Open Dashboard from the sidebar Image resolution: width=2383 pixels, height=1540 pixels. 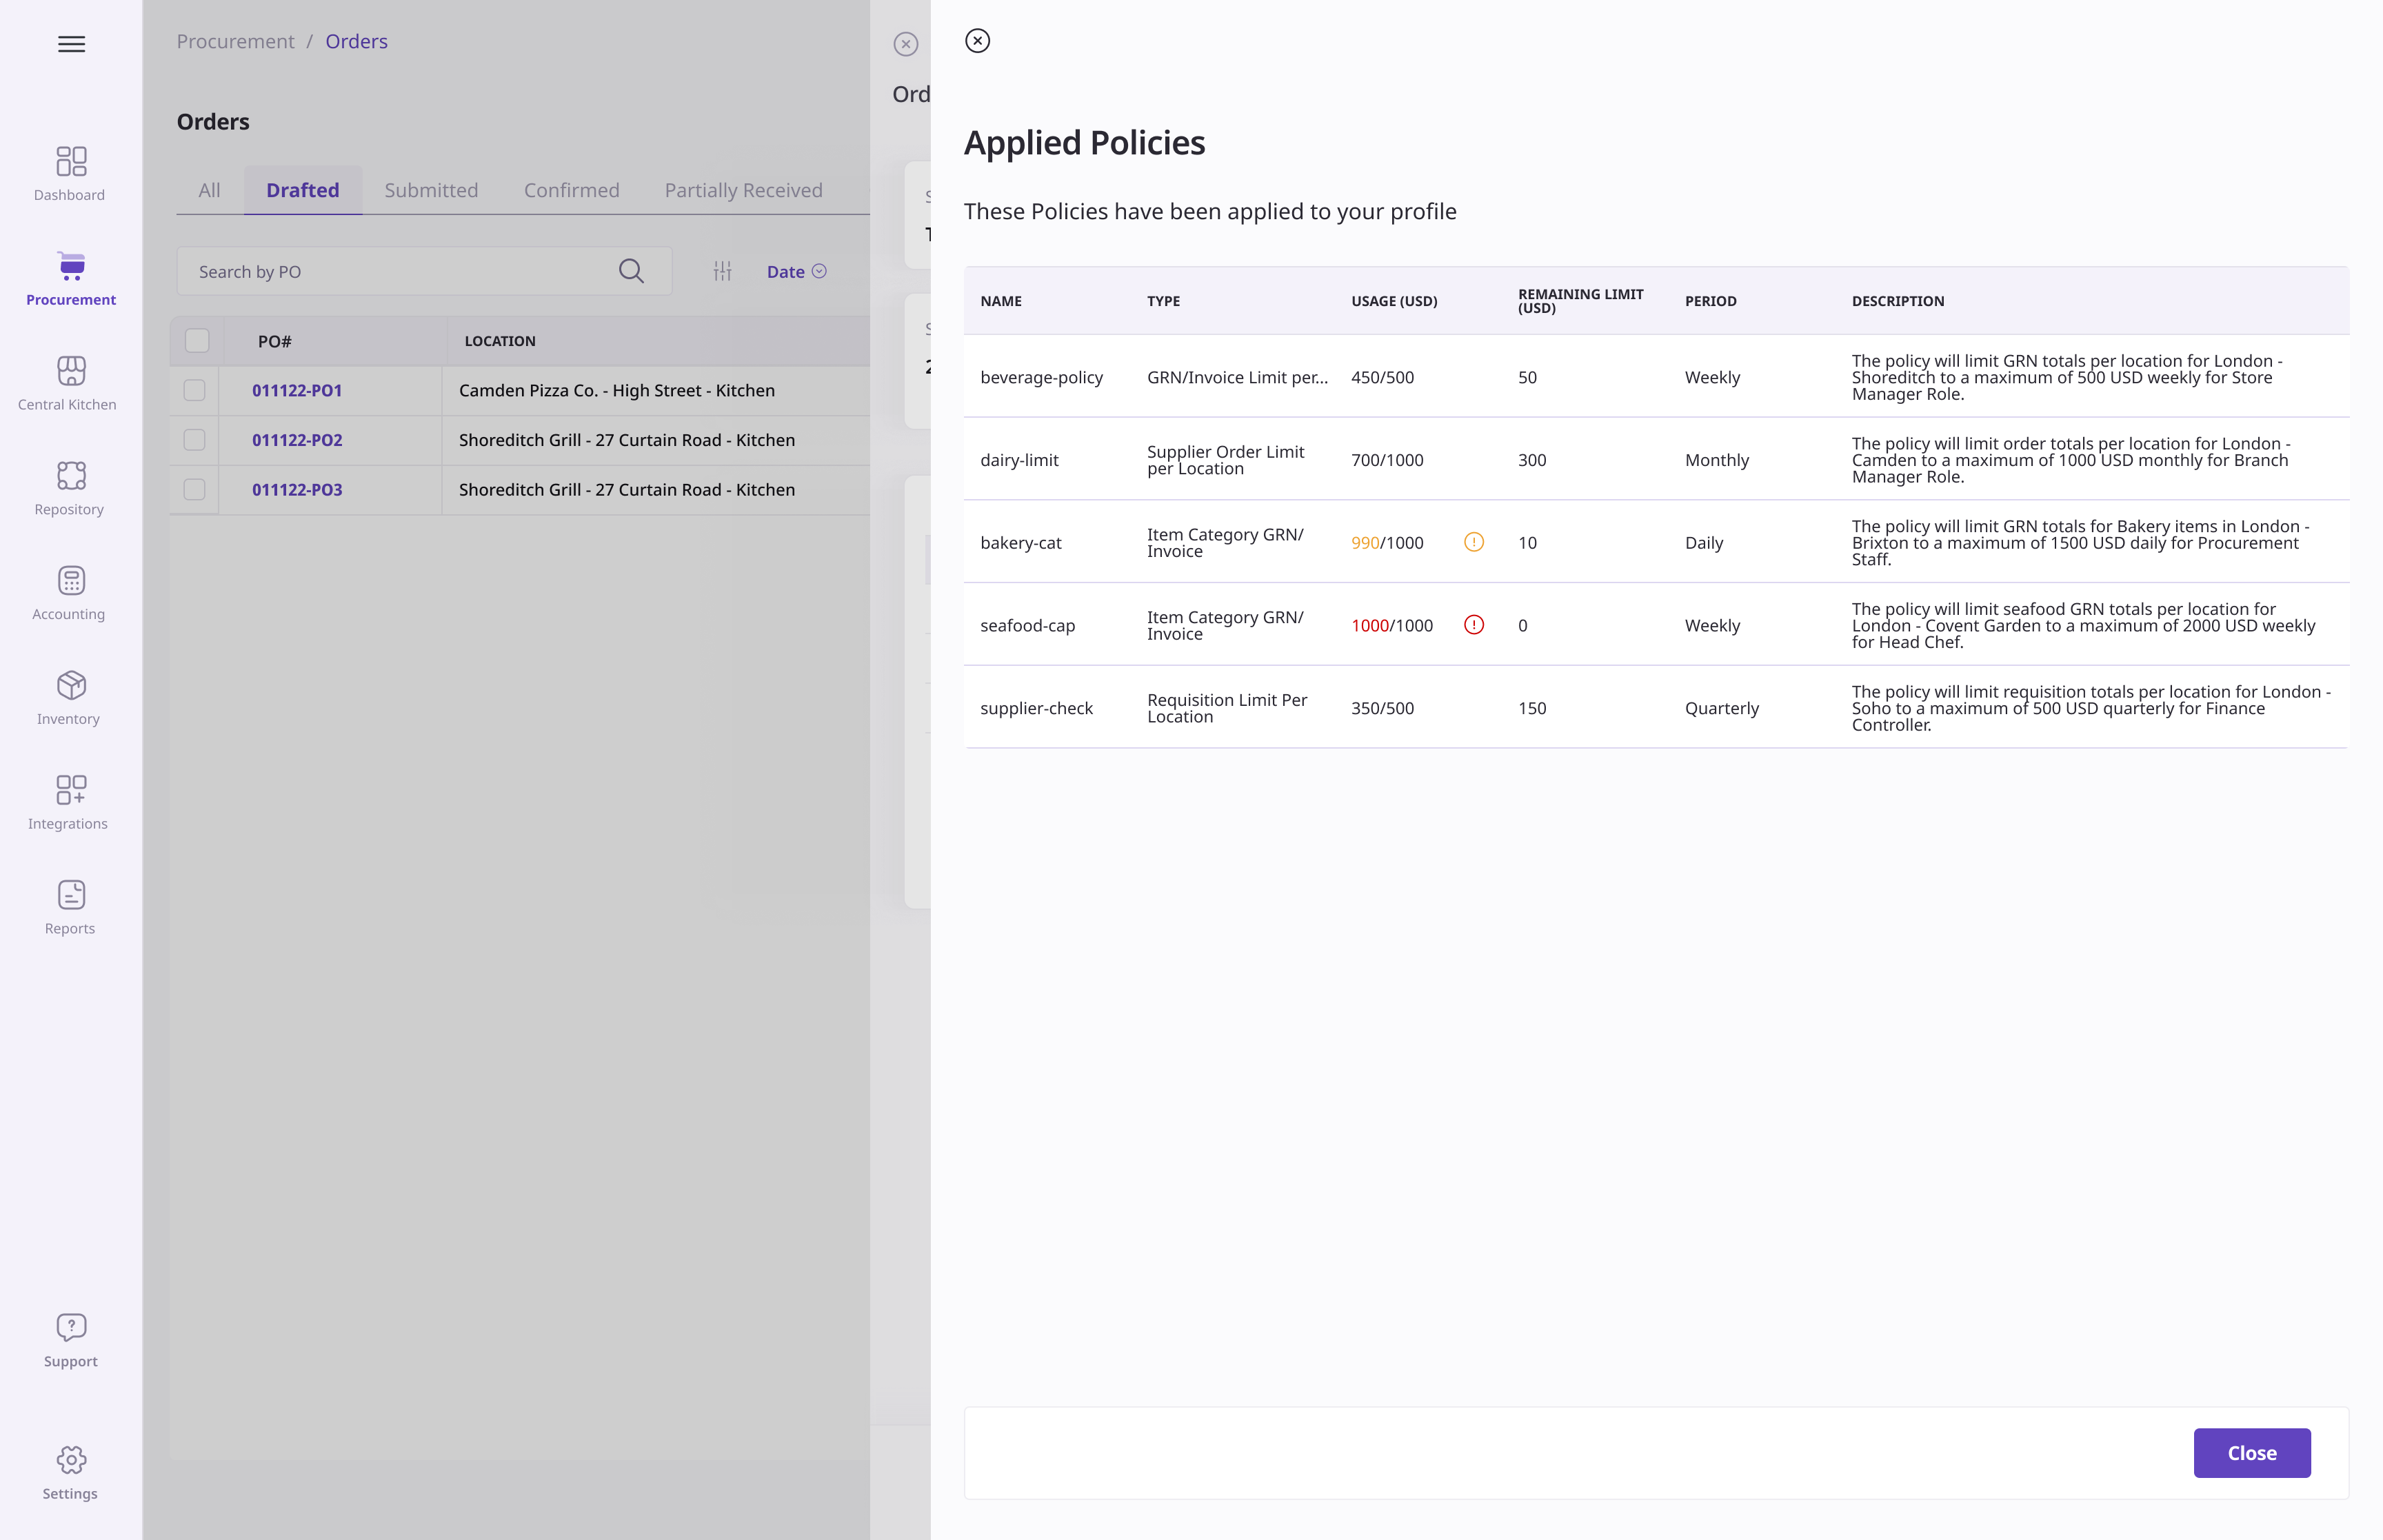70,173
